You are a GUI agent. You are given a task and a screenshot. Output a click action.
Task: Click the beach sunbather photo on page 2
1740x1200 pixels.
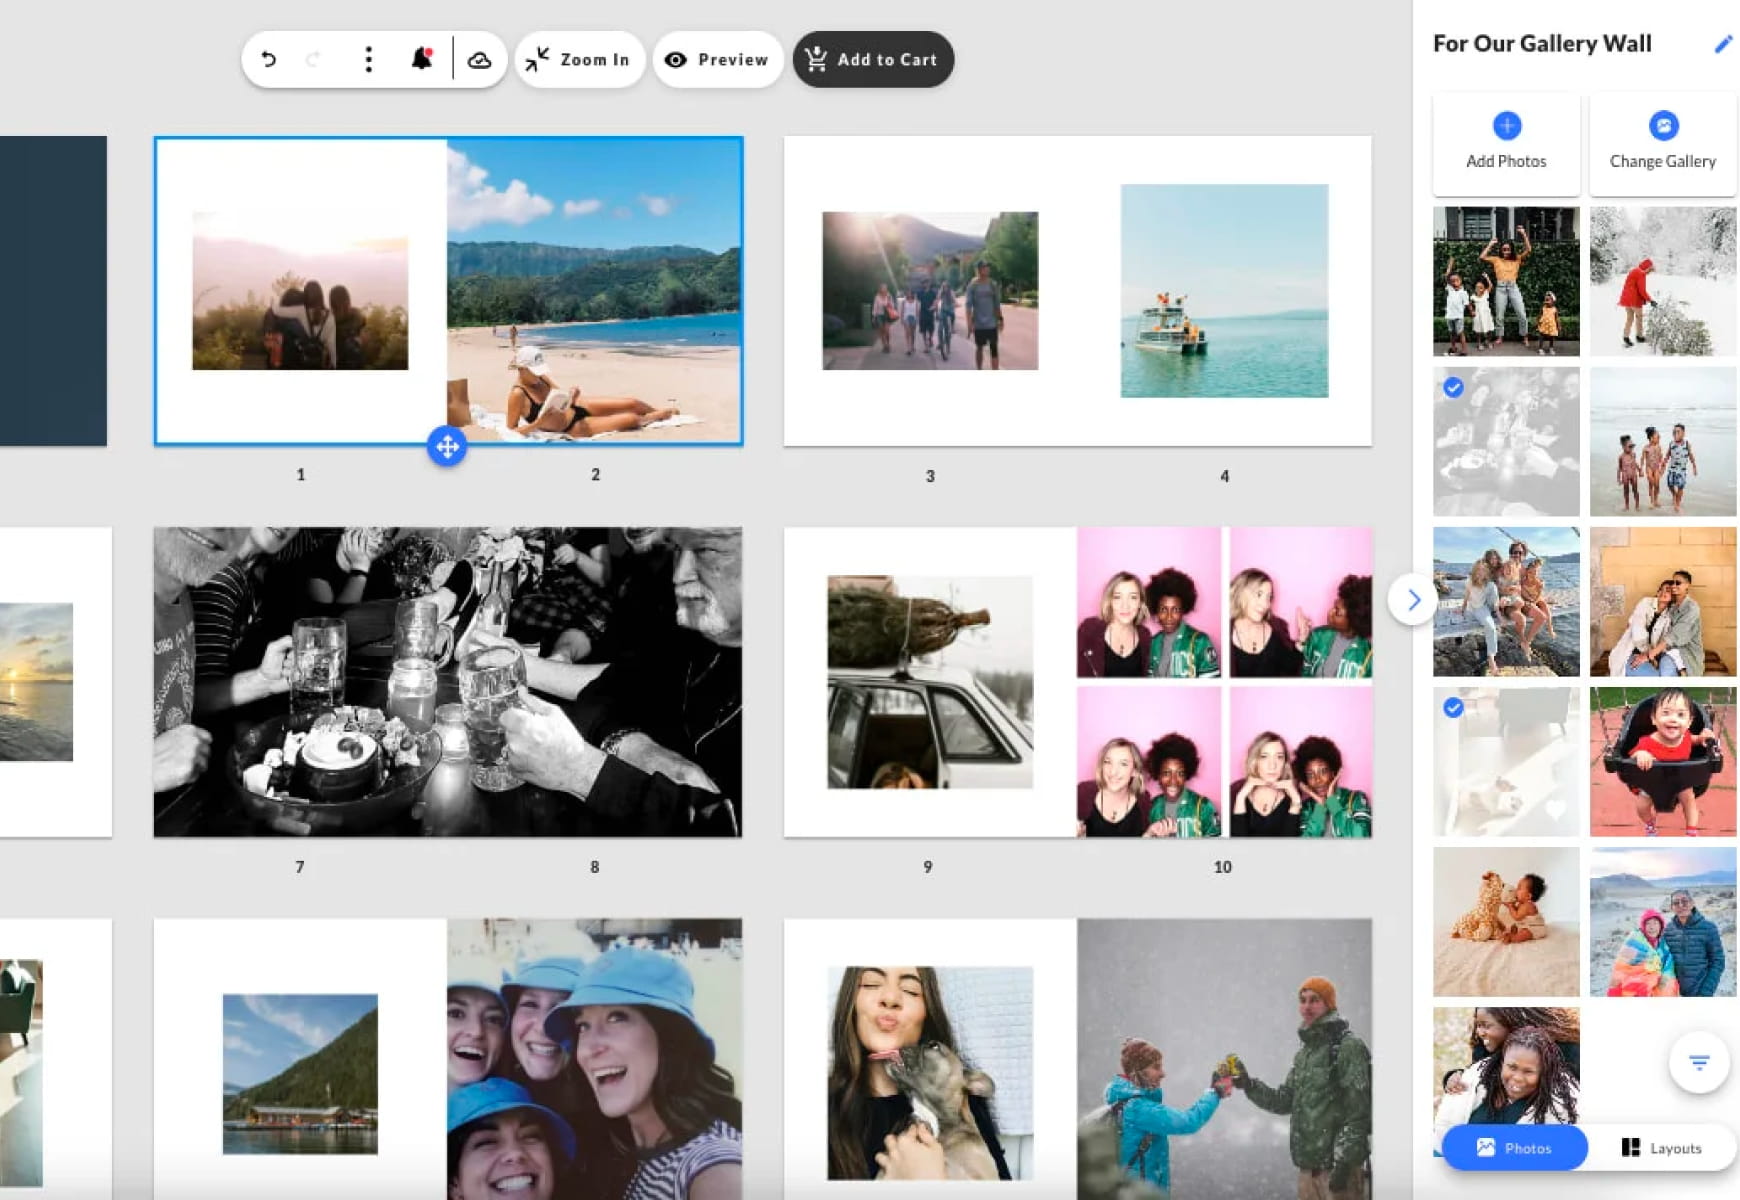click(x=594, y=290)
